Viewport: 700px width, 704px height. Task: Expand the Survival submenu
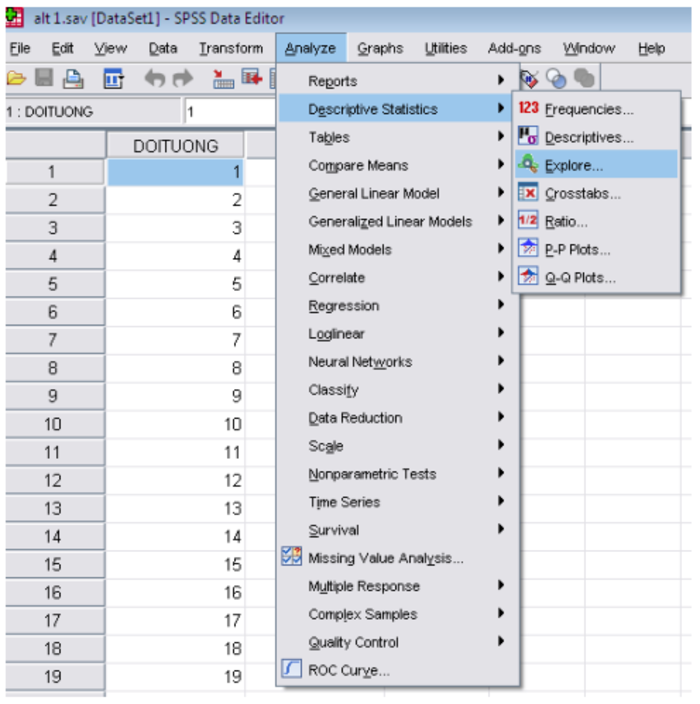(x=398, y=530)
